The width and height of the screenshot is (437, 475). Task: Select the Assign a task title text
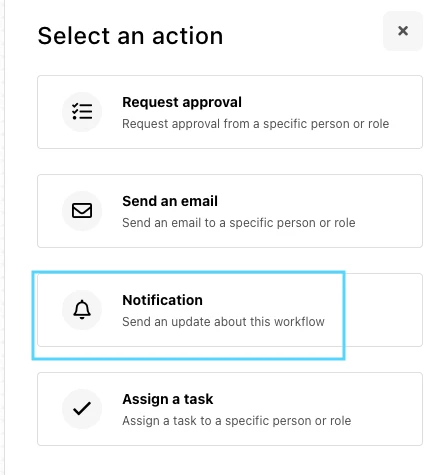coord(168,399)
